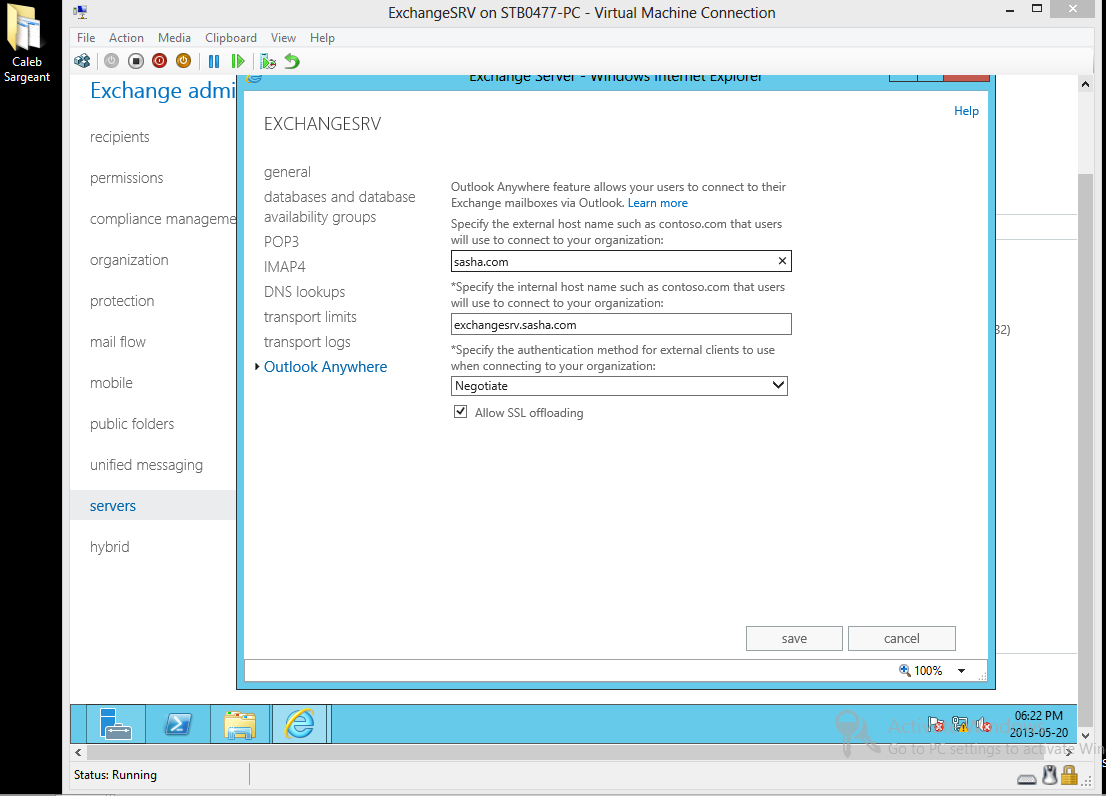Toggle Allow SSL offloading checkbox
Screen dimensions: 1106x796
click(461, 412)
